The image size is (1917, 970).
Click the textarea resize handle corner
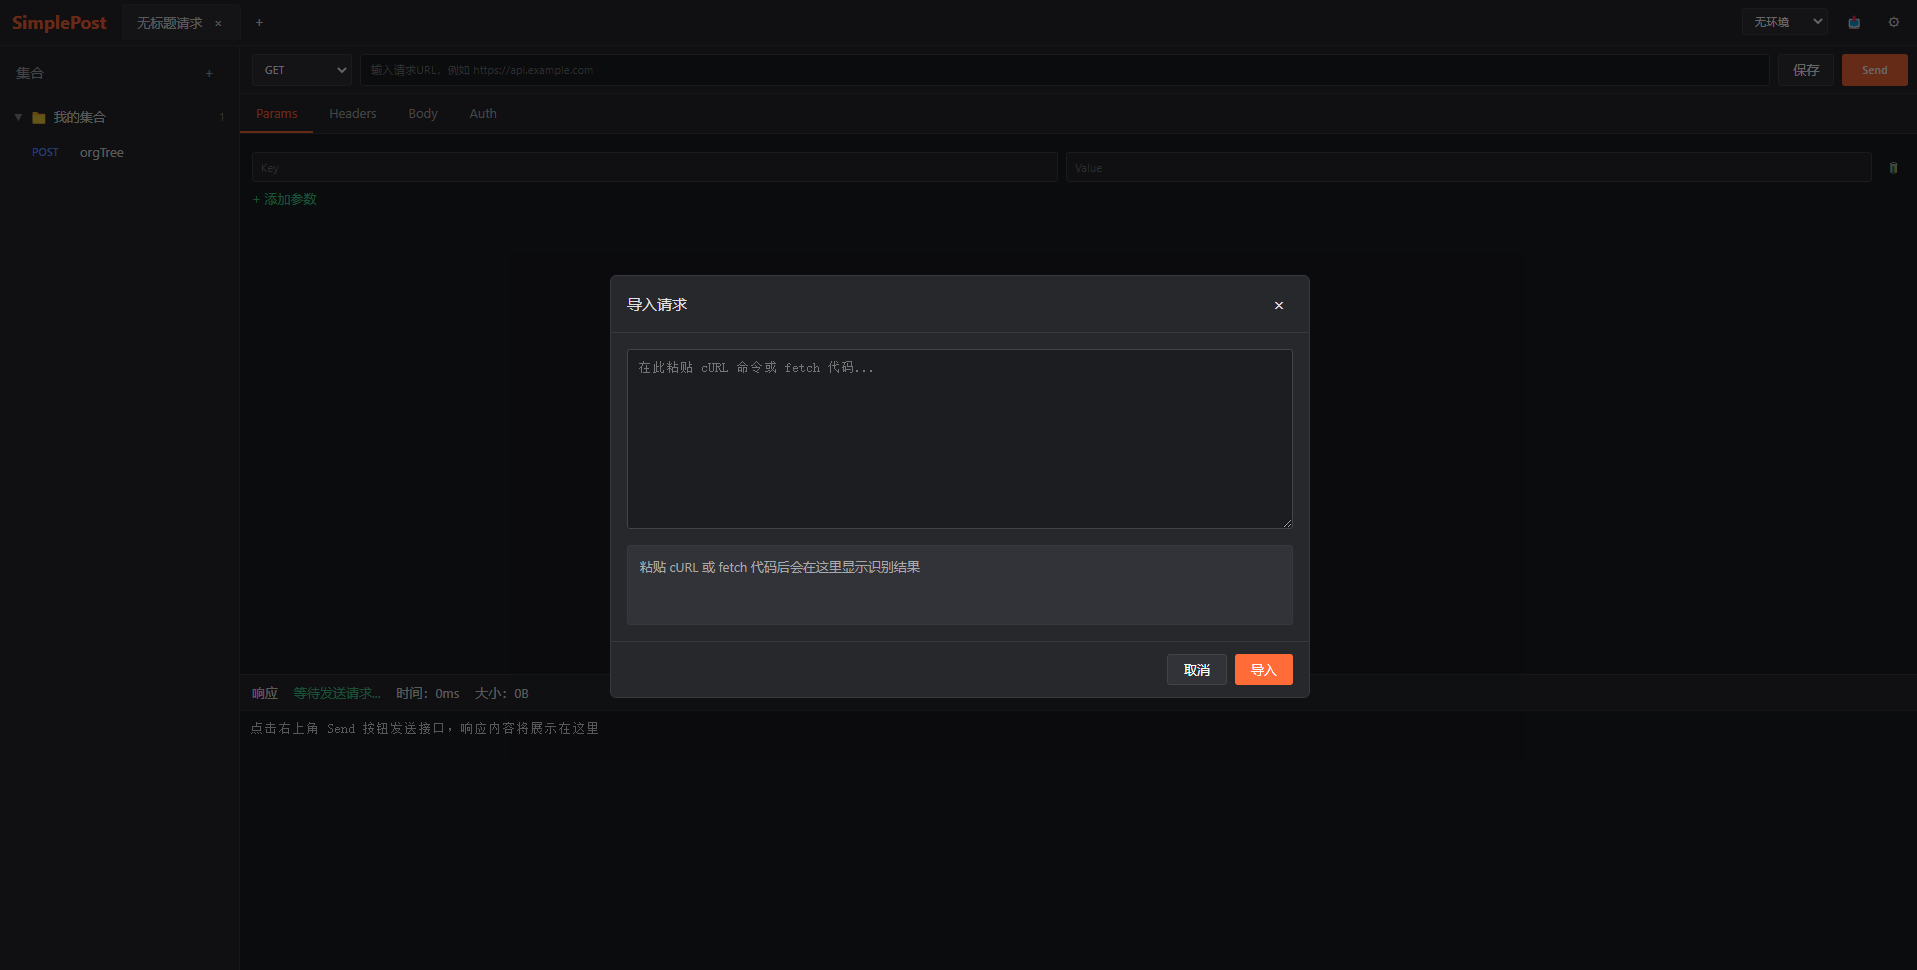pos(1287,523)
